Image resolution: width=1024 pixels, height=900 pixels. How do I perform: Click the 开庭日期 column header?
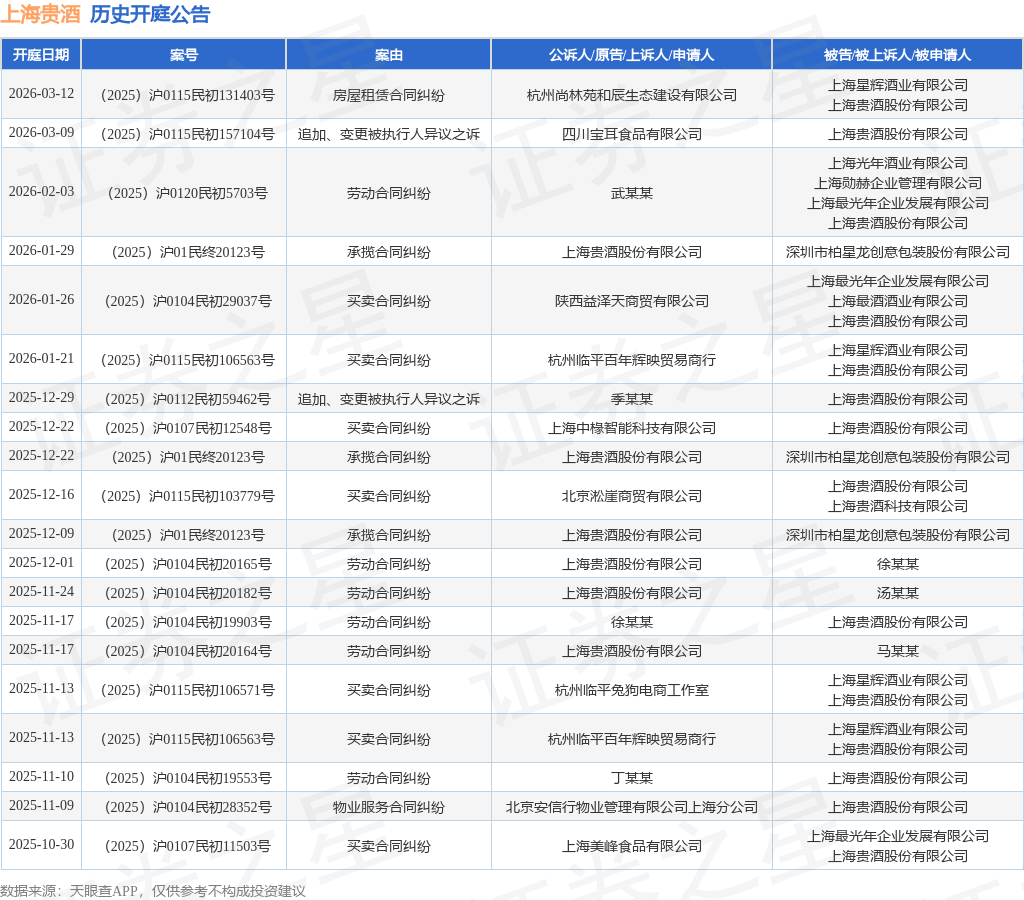[x=41, y=55]
